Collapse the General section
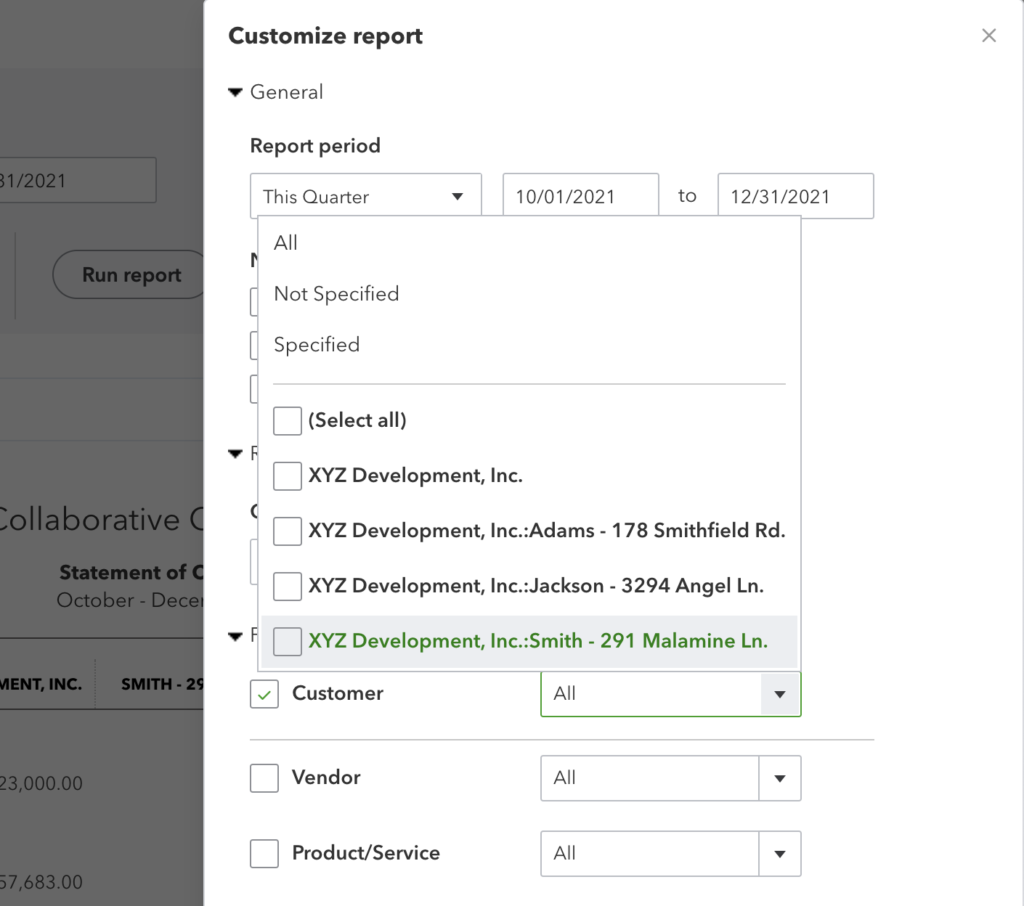Viewport: 1024px width, 906px height. tap(236, 93)
